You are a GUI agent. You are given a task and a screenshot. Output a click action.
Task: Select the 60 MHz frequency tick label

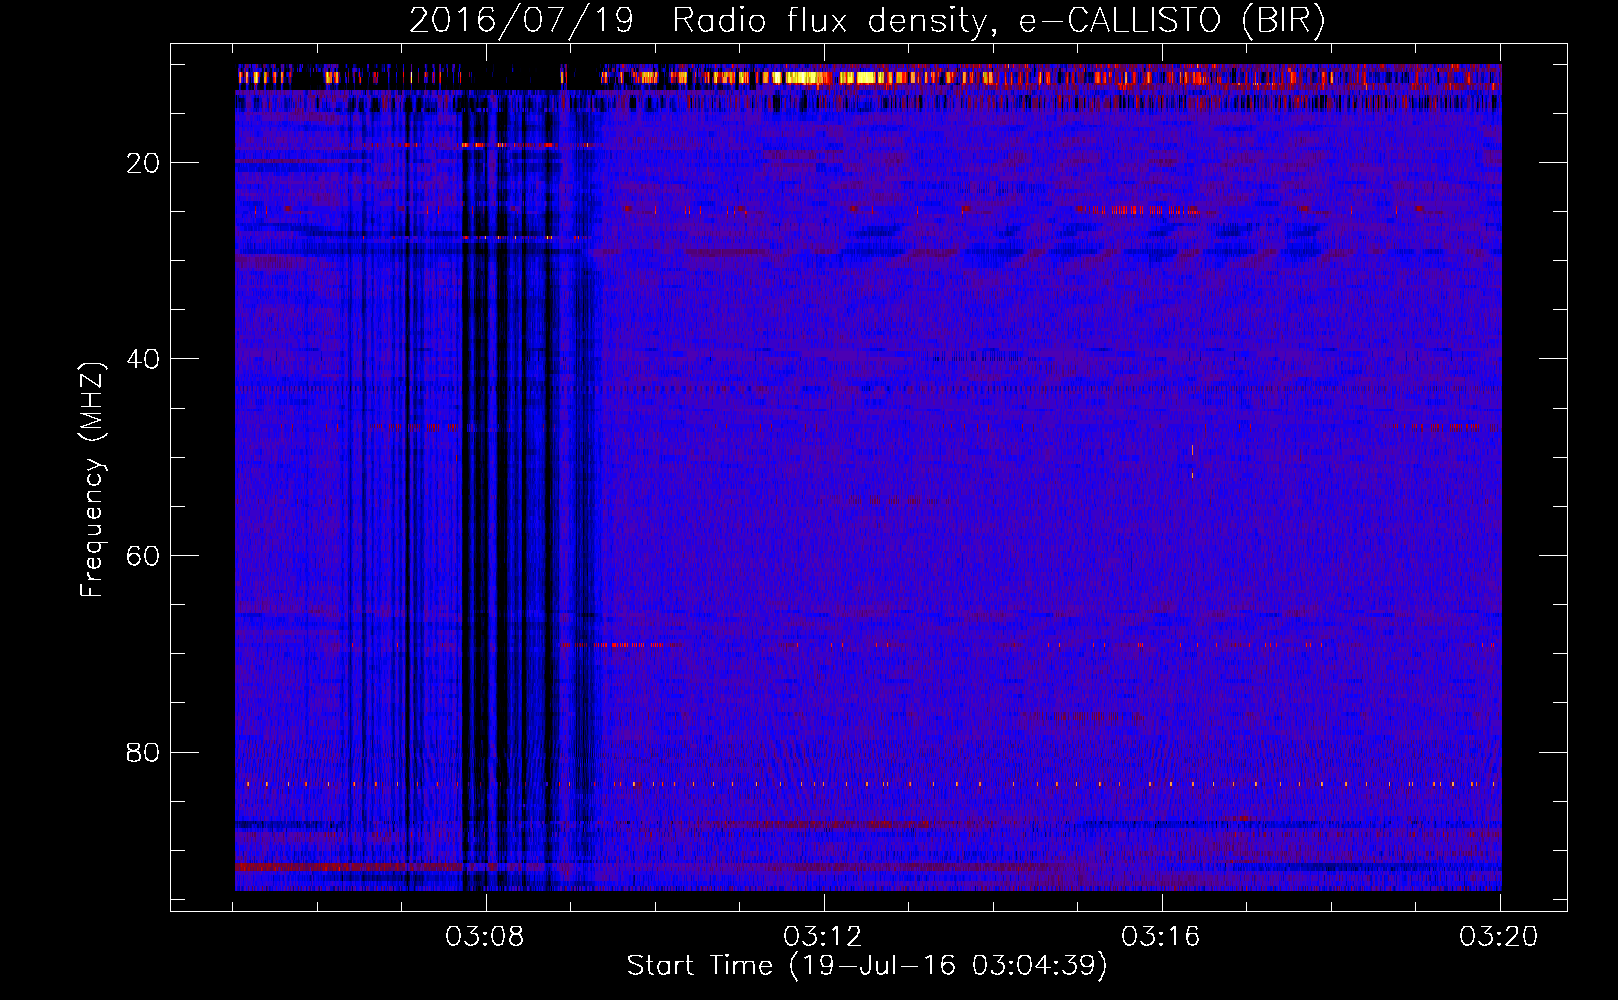tap(143, 556)
